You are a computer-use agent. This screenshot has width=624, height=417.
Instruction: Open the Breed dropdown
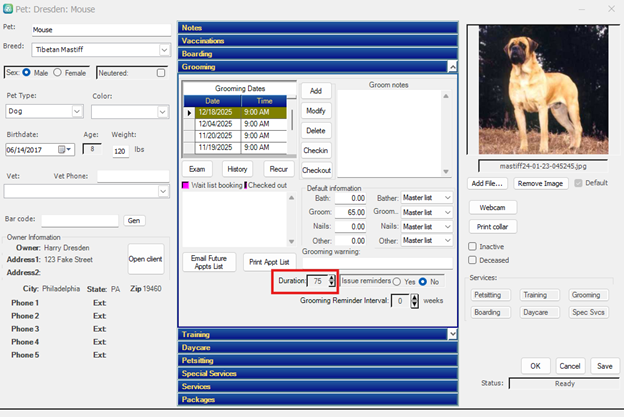pyautogui.click(x=164, y=50)
